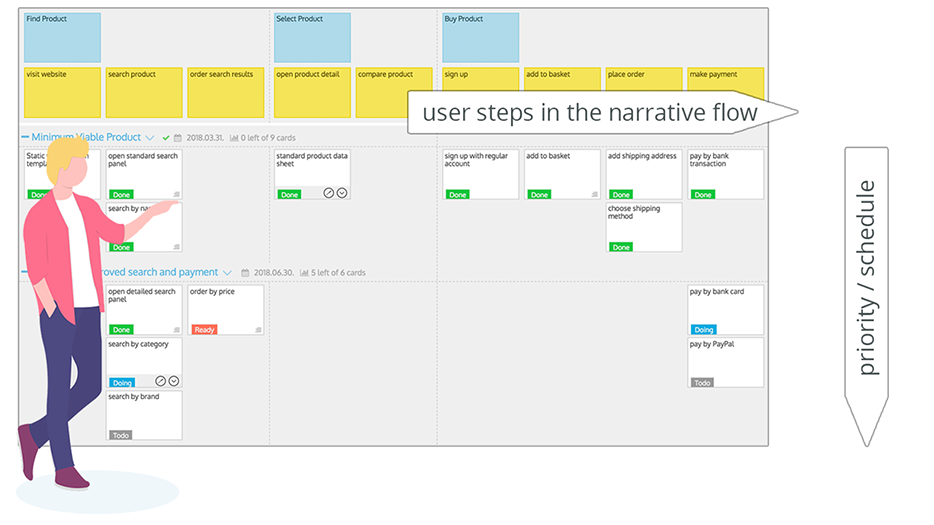Open the circled chevron on search by category card
This screenshot has width=934, height=525.
[x=174, y=381]
